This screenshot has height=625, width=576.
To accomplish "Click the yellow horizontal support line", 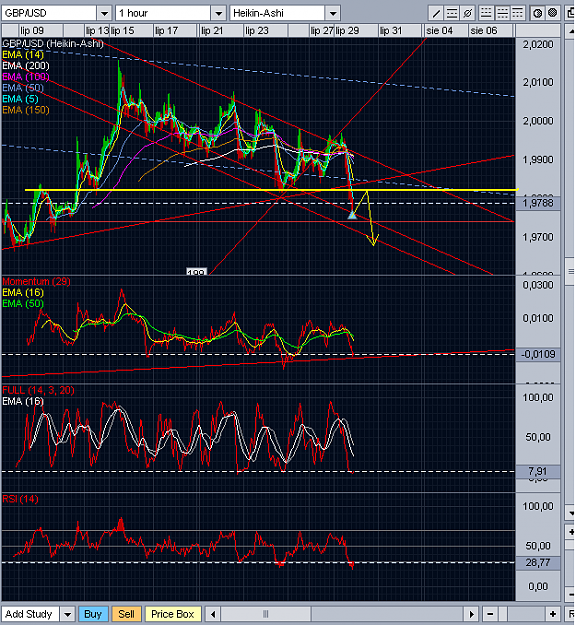I will pyautogui.click(x=271, y=190).
